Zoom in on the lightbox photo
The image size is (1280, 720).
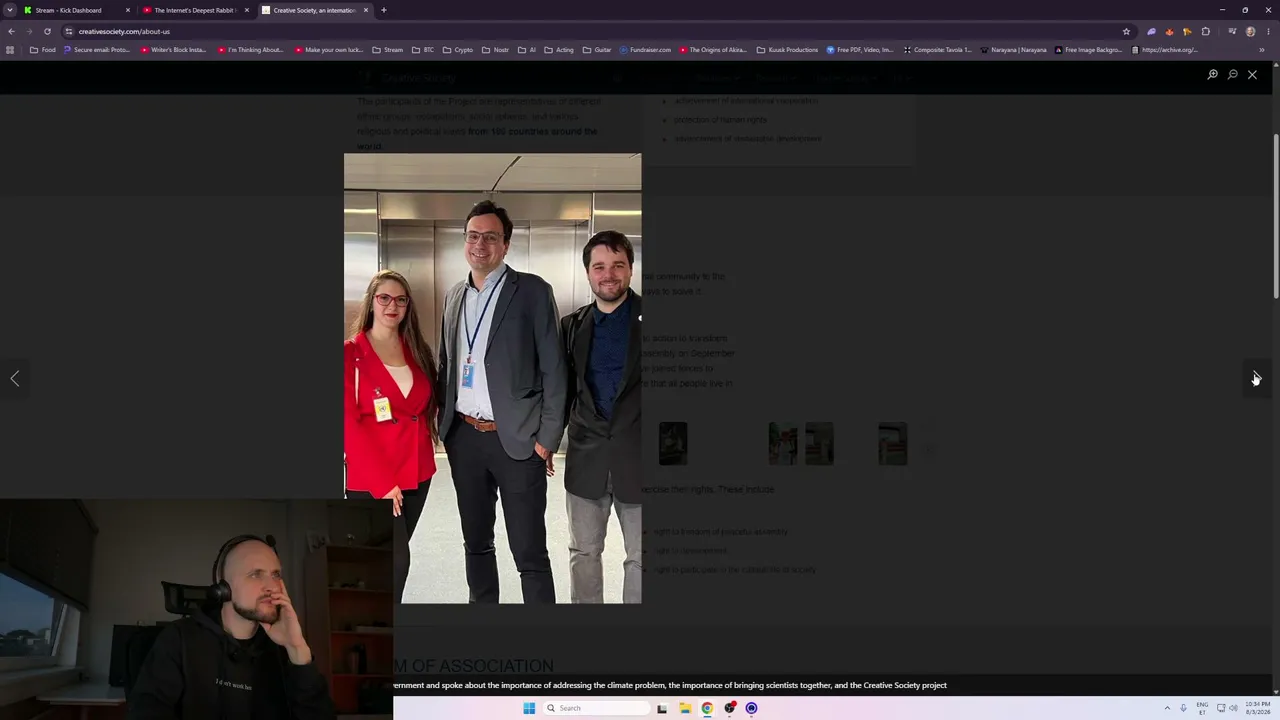(x=1213, y=75)
